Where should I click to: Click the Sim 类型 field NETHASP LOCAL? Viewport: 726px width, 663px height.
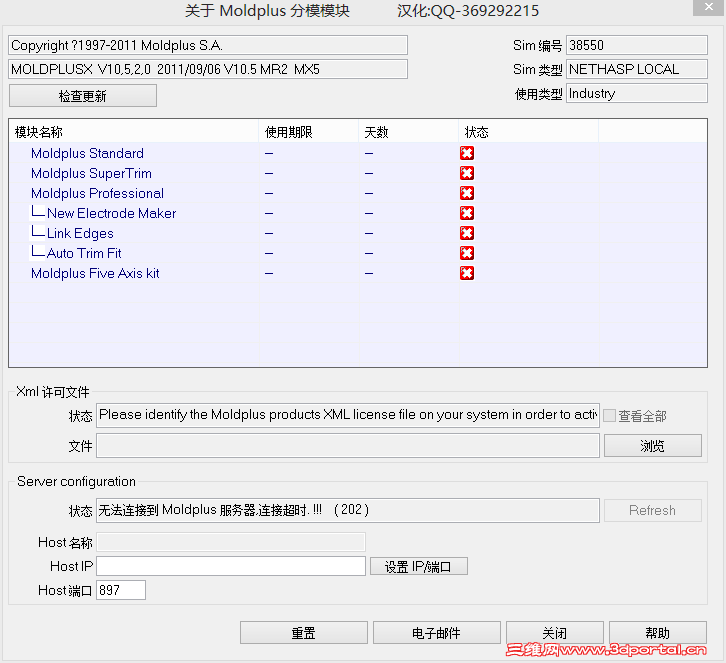637,69
